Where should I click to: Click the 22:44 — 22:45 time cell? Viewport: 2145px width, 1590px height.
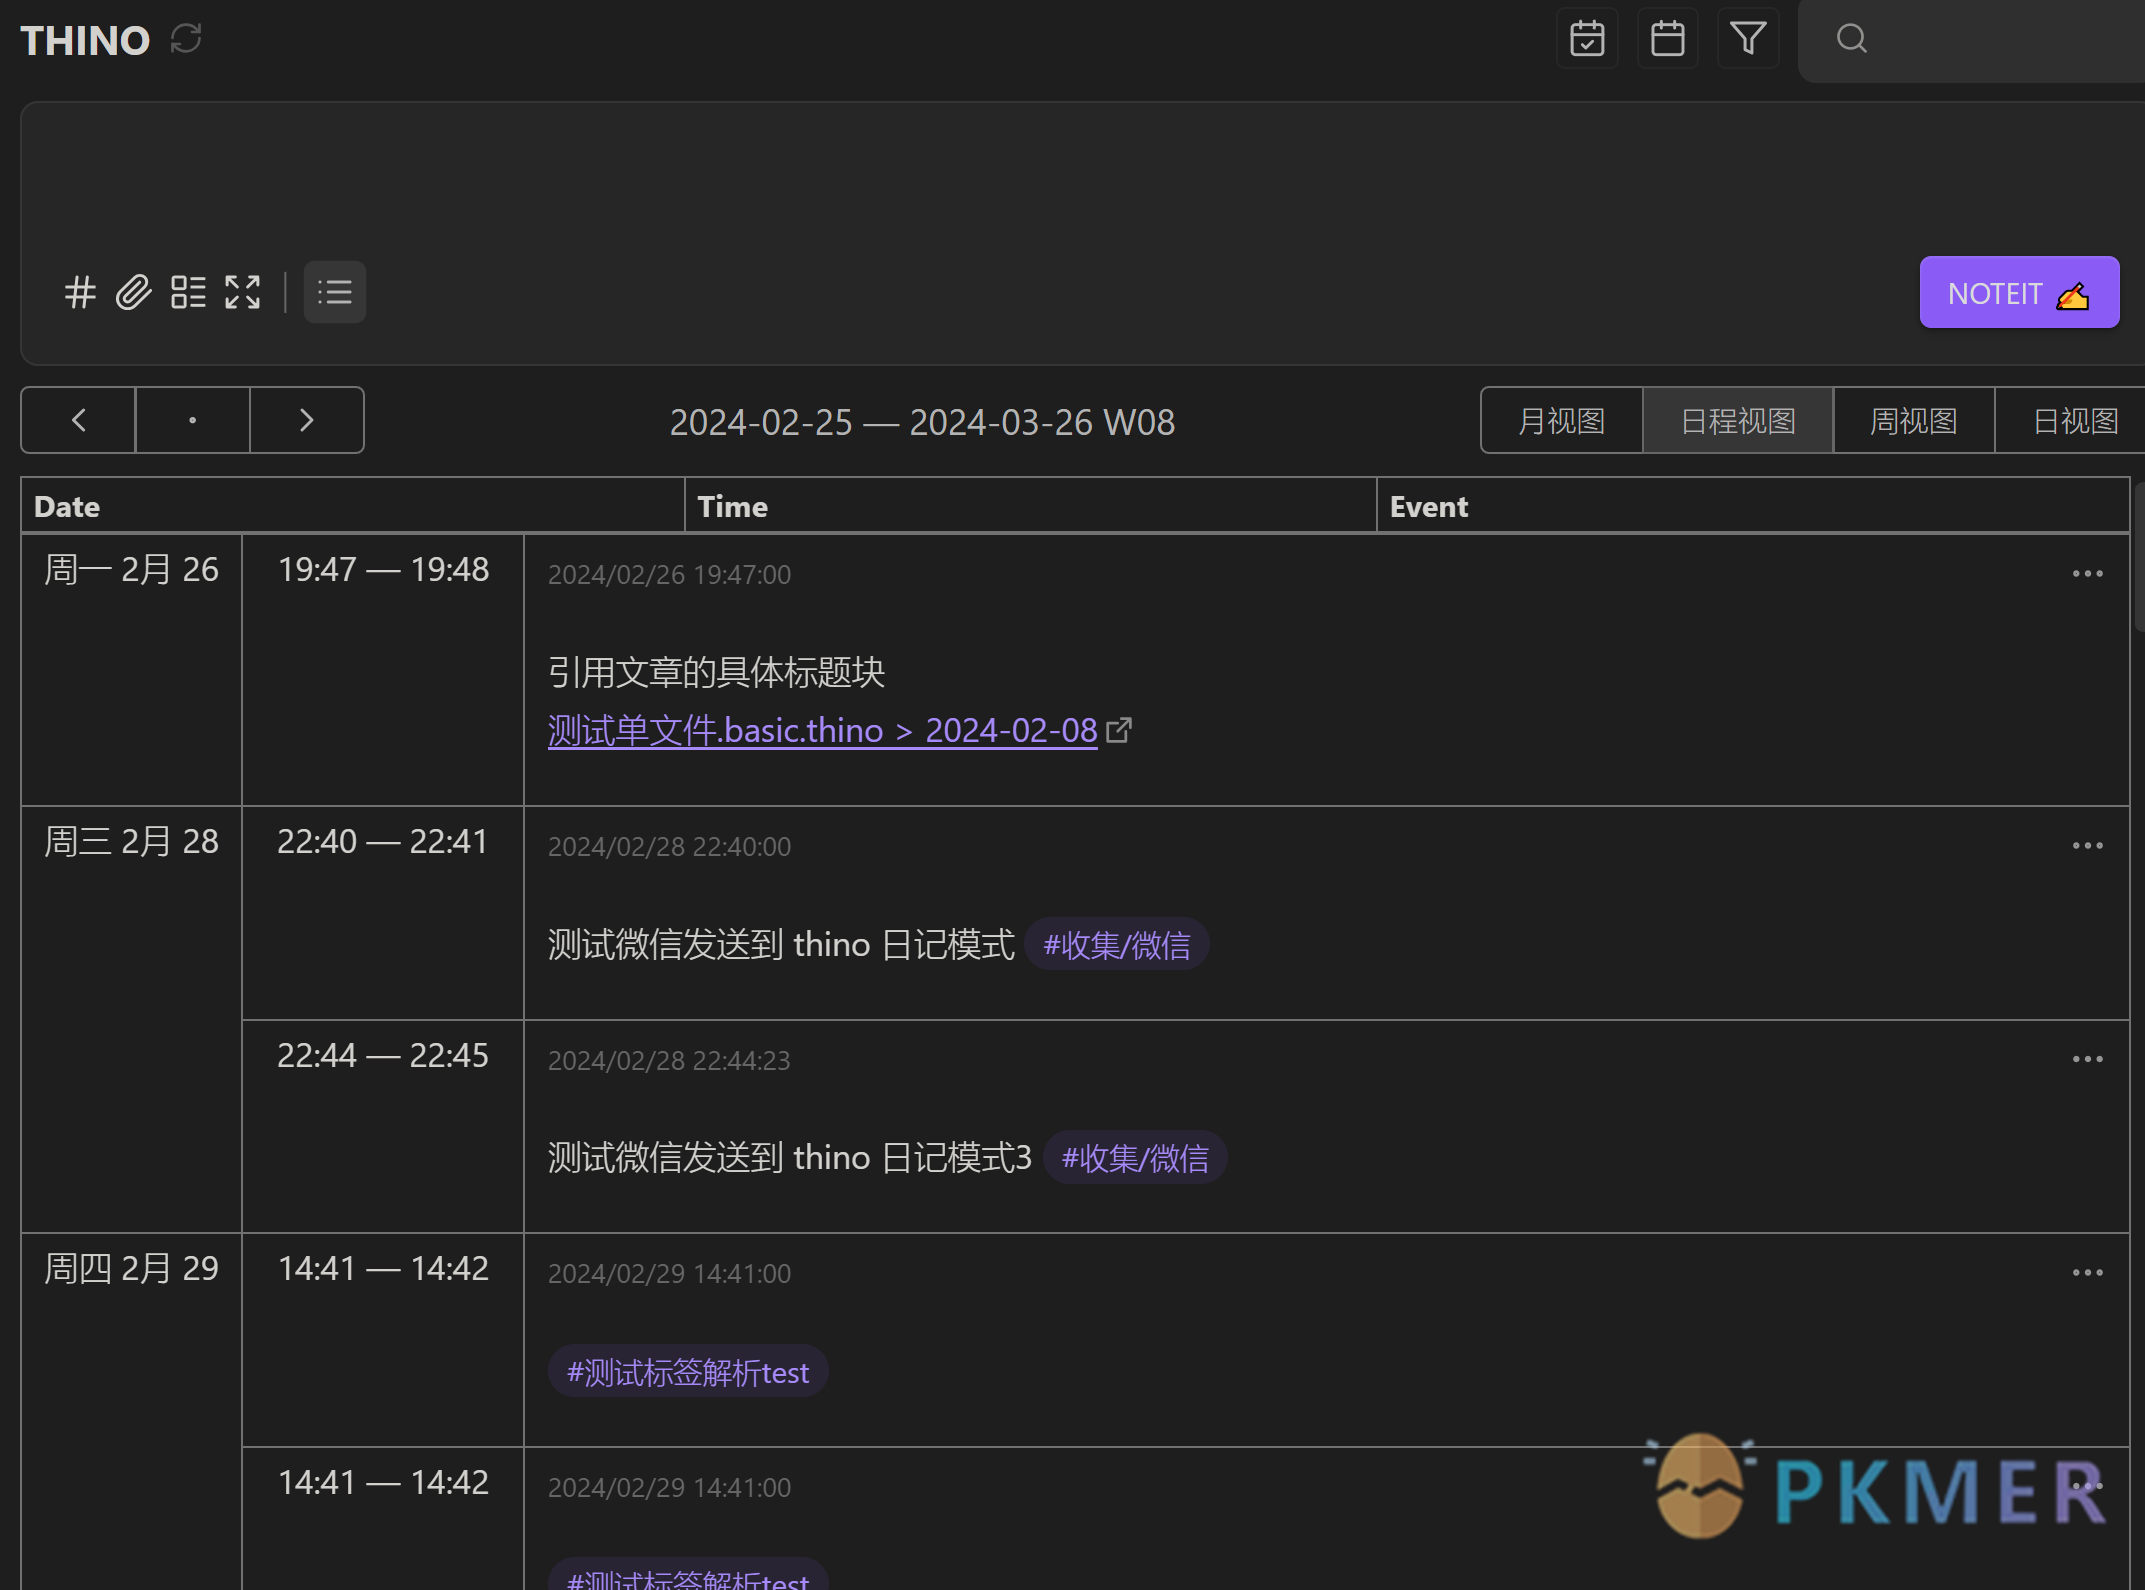point(383,1126)
